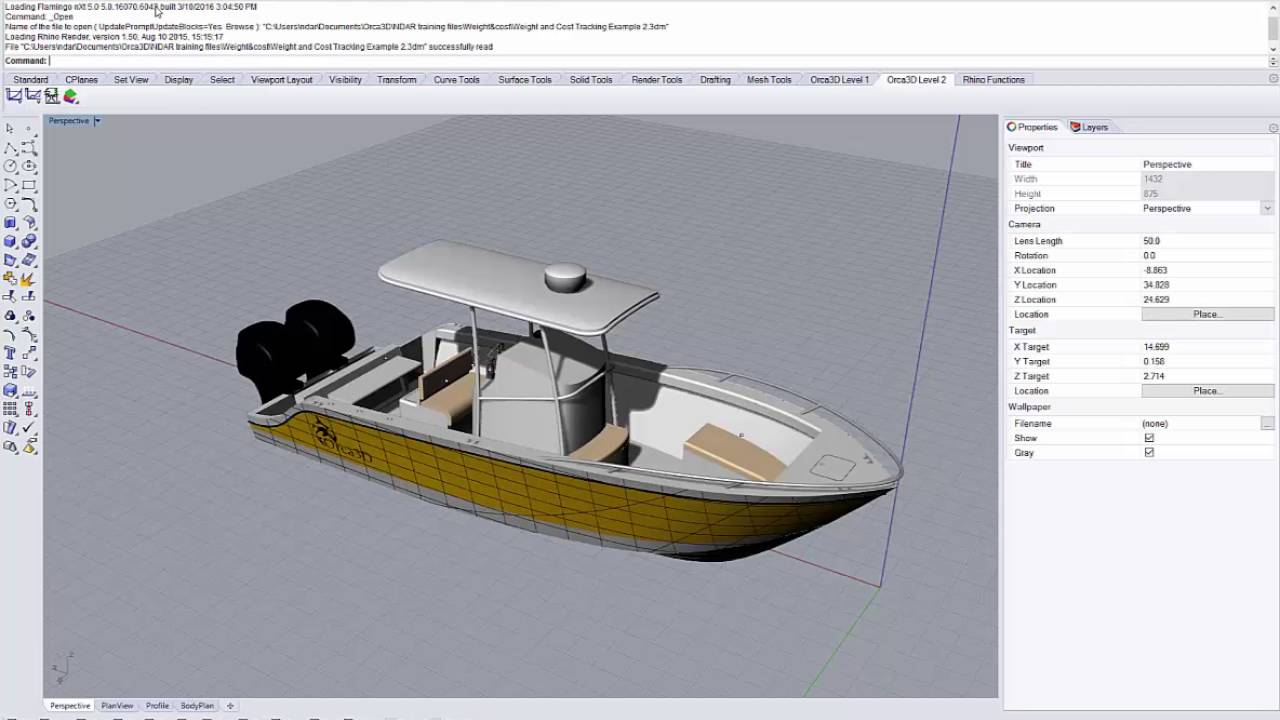Open the Viewport Layout tab

(282, 80)
